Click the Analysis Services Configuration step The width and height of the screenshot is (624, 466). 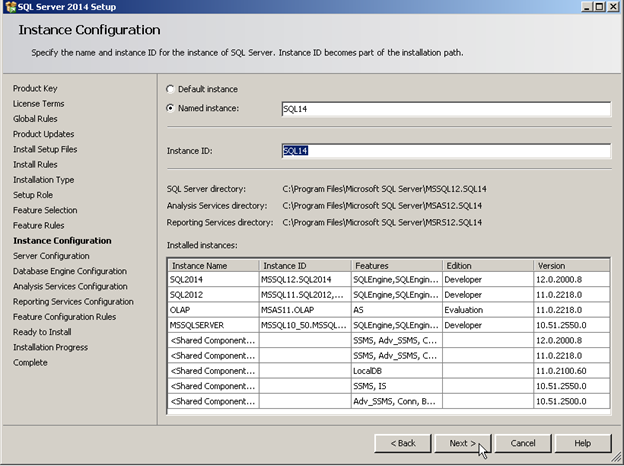(70, 286)
